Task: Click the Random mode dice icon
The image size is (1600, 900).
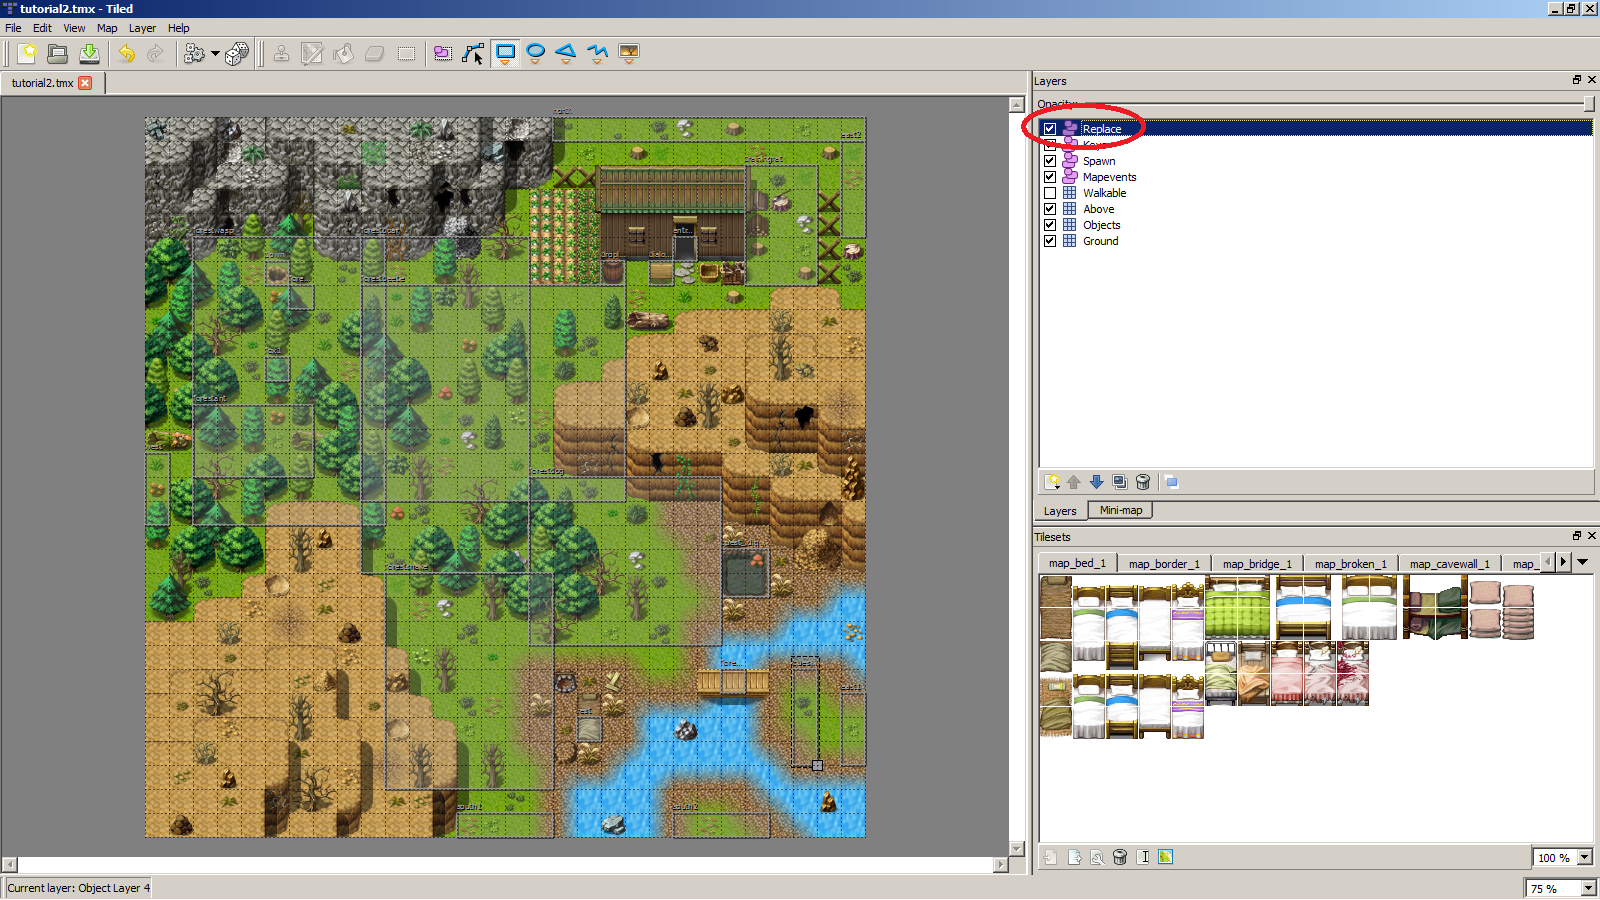Action: (237, 53)
